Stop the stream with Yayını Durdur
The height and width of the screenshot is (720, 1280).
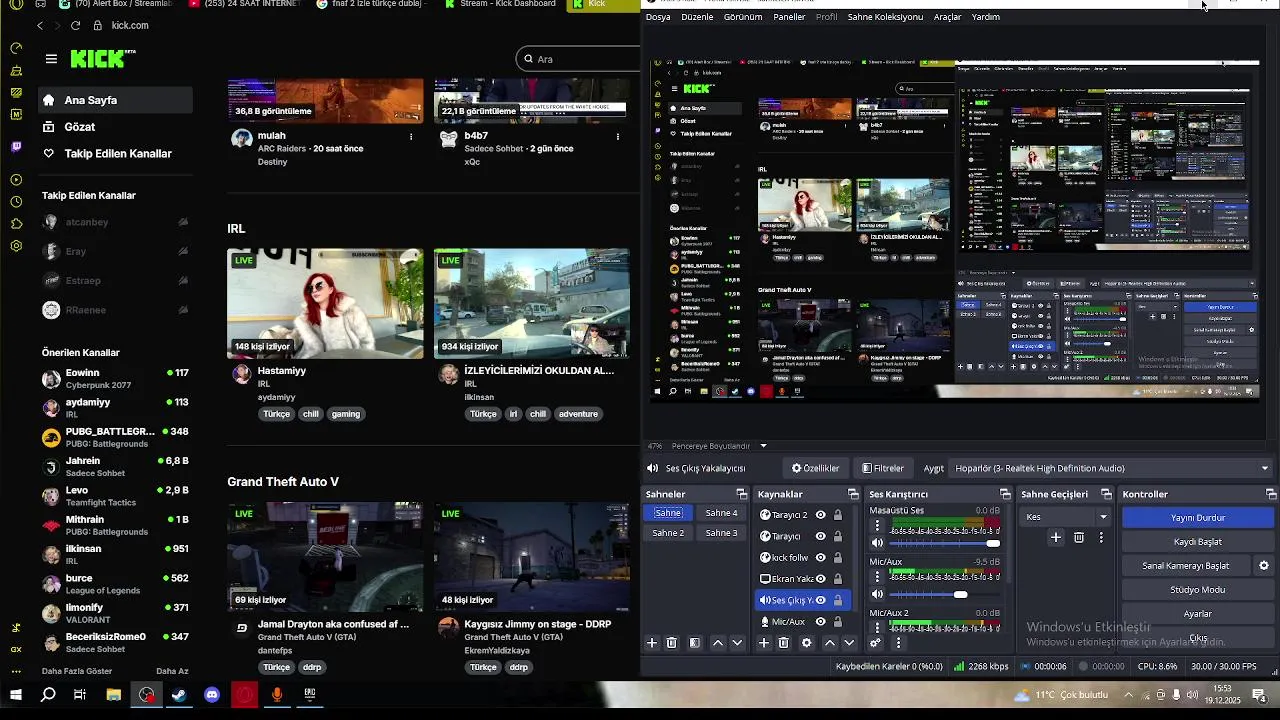click(x=1197, y=518)
